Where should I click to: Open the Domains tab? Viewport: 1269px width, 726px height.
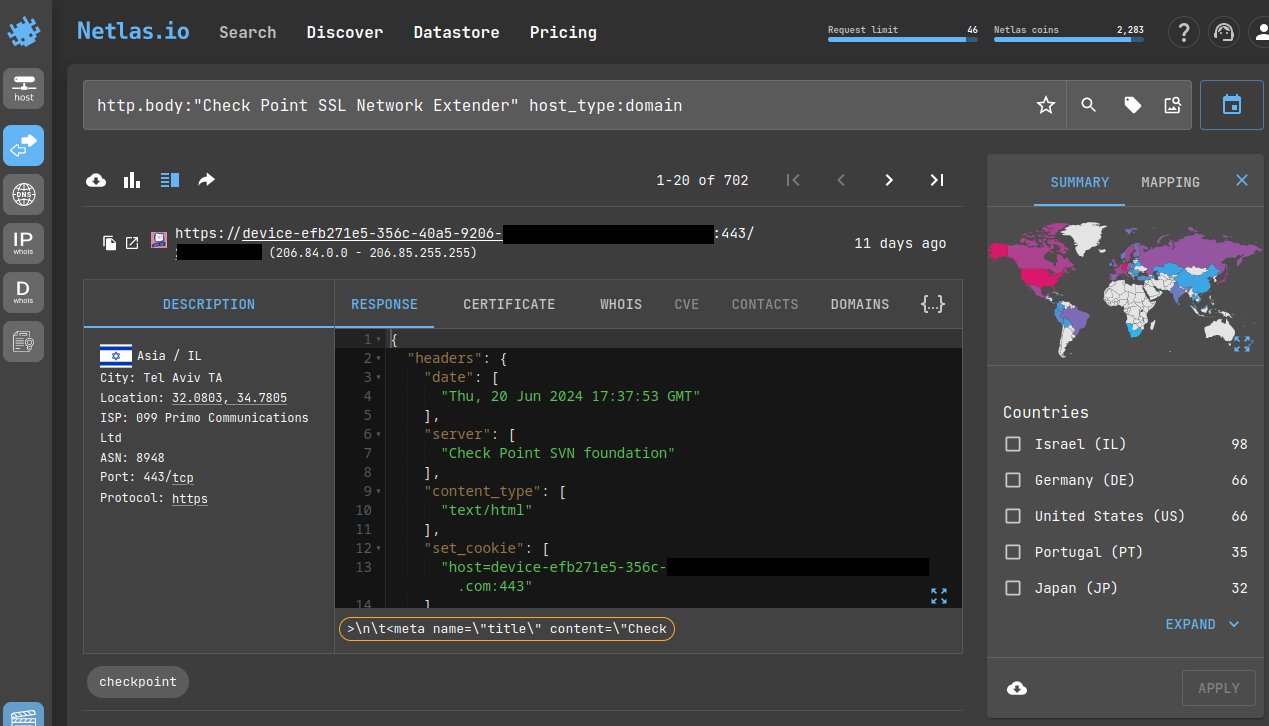[x=859, y=304]
